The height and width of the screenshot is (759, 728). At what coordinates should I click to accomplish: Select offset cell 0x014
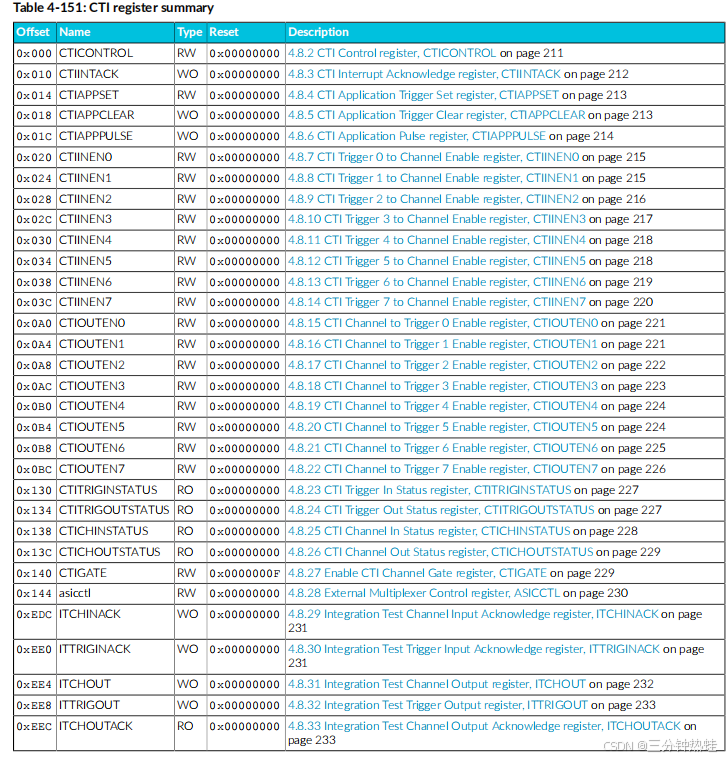click(x=34, y=95)
